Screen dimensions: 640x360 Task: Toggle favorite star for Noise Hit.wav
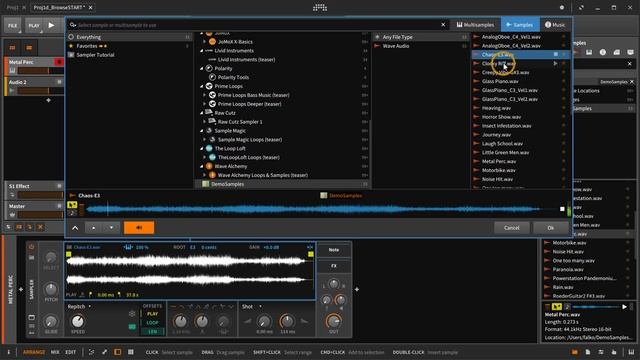click(x=564, y=179)
